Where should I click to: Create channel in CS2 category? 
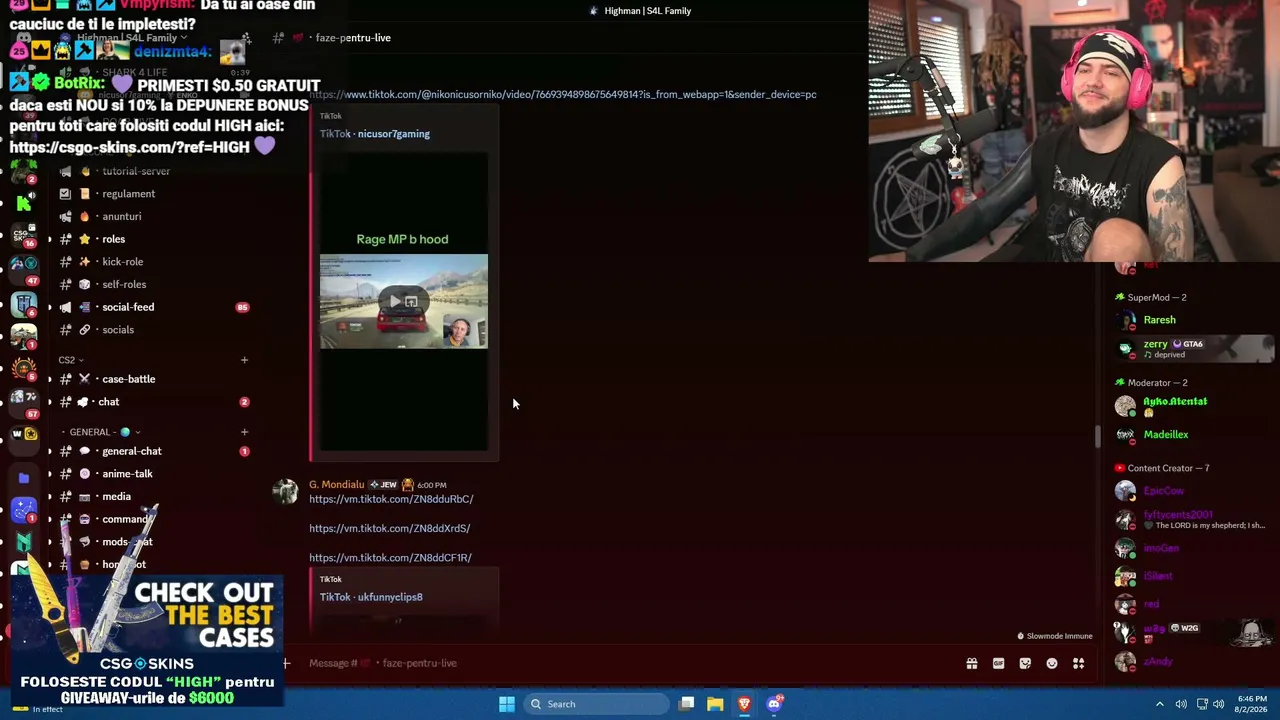tap(244, 360)
